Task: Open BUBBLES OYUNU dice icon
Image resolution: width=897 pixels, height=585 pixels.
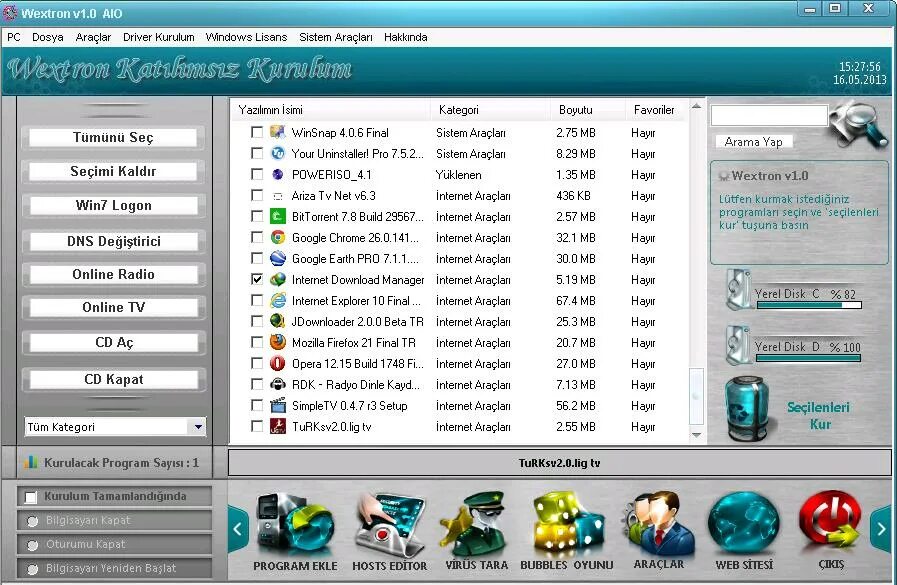Action: [566, 525]
